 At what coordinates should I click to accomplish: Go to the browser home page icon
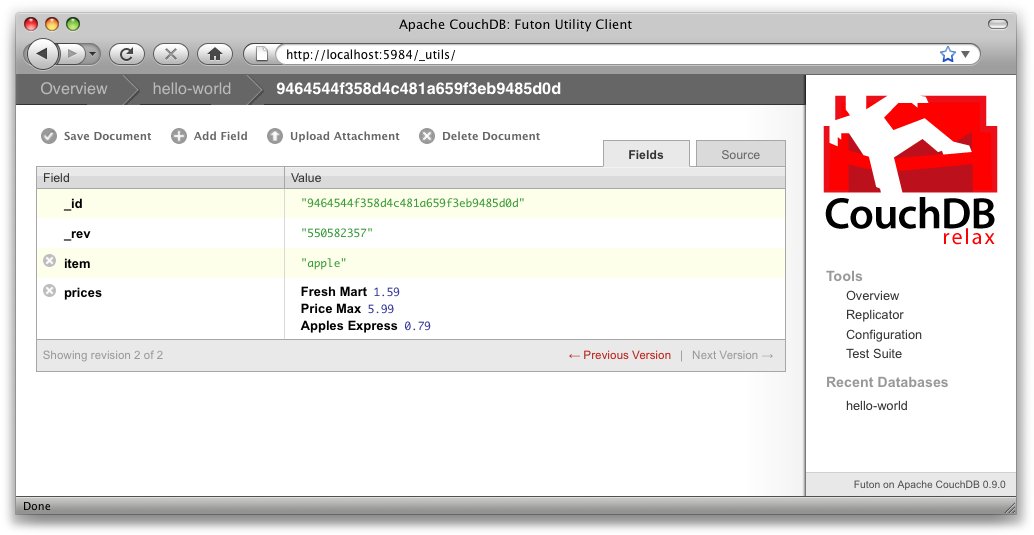pyautogui.click(x=214, y=54)
